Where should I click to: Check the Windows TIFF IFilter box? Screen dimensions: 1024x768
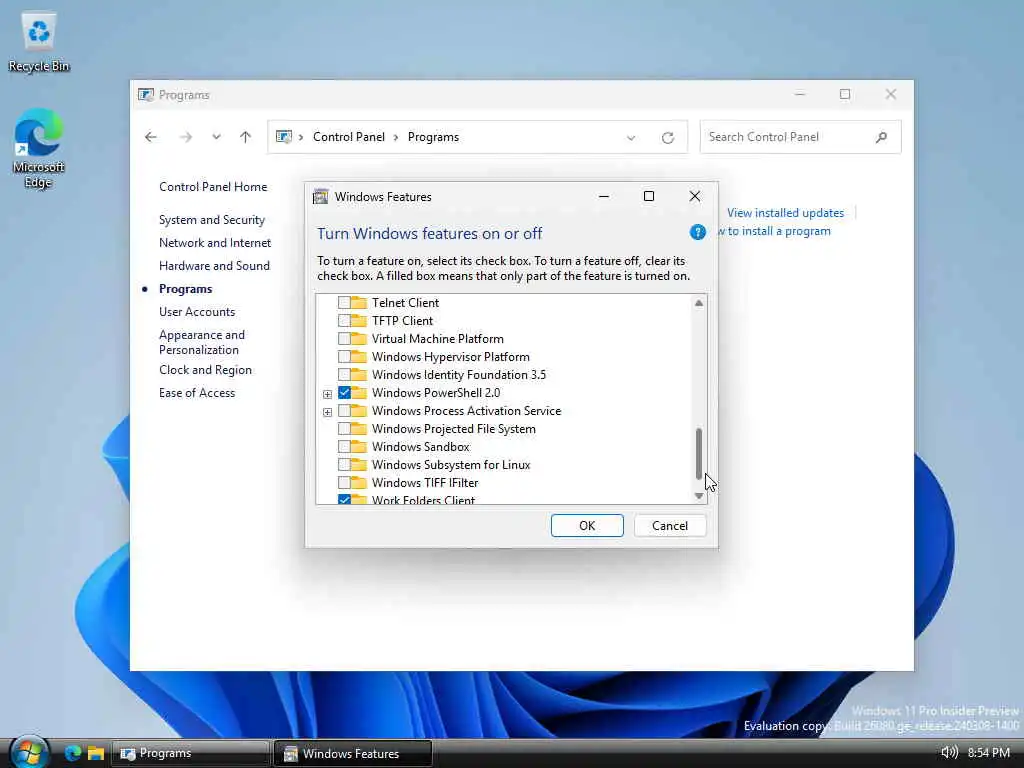click(x=344, y=483)
